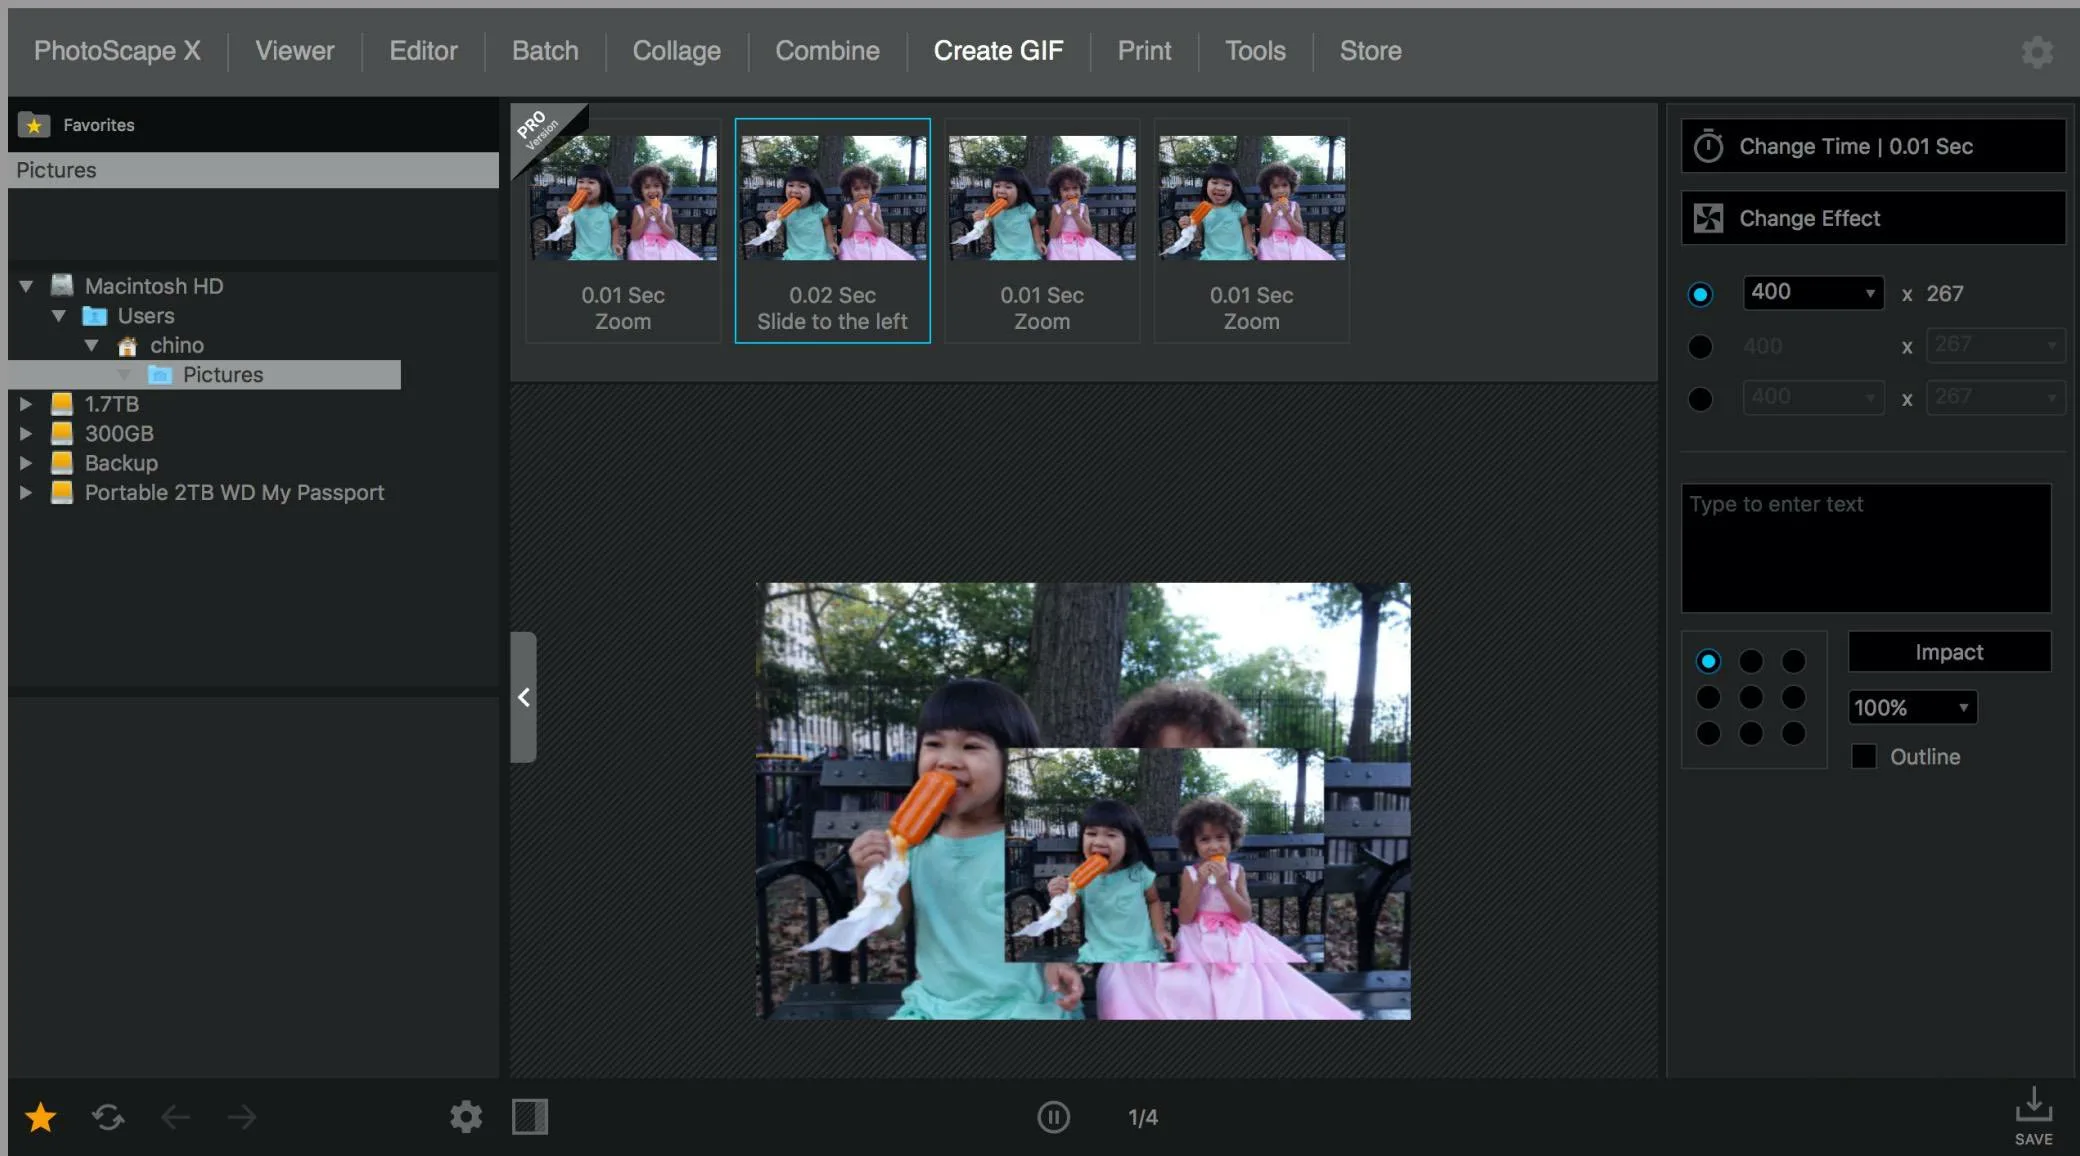Select the center text position radio dot
This screenshot has width=2080, height=1156.
pyautogui.click(x=1751, y=697)
